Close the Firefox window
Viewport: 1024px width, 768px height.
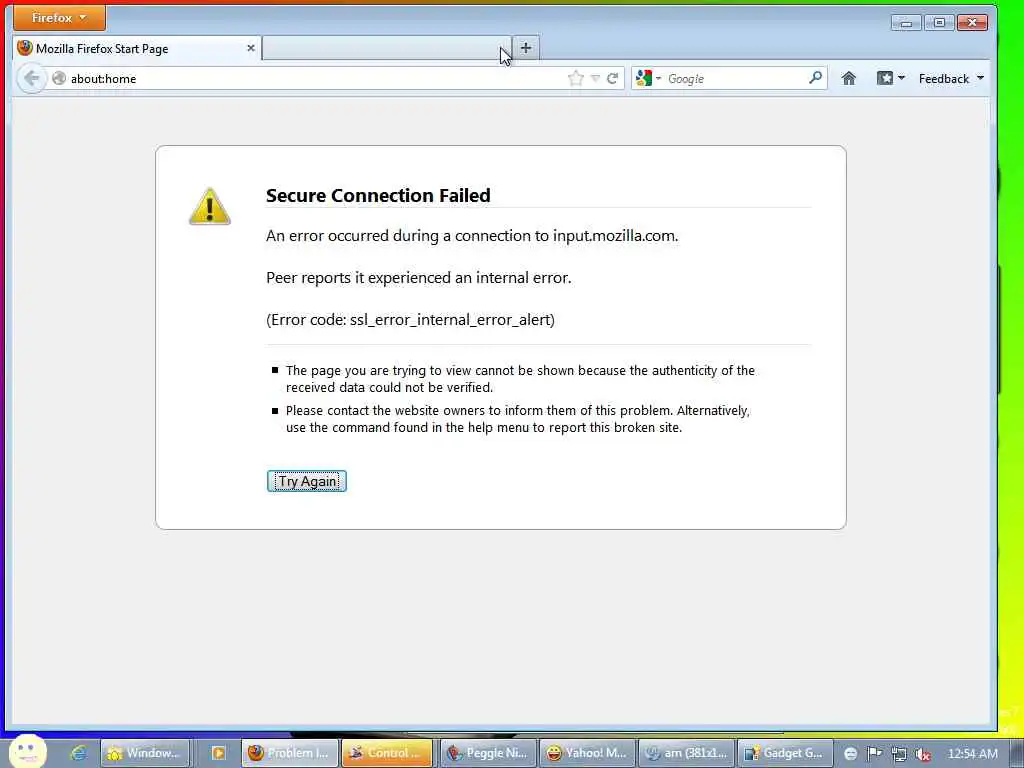(x=972, y=23)
